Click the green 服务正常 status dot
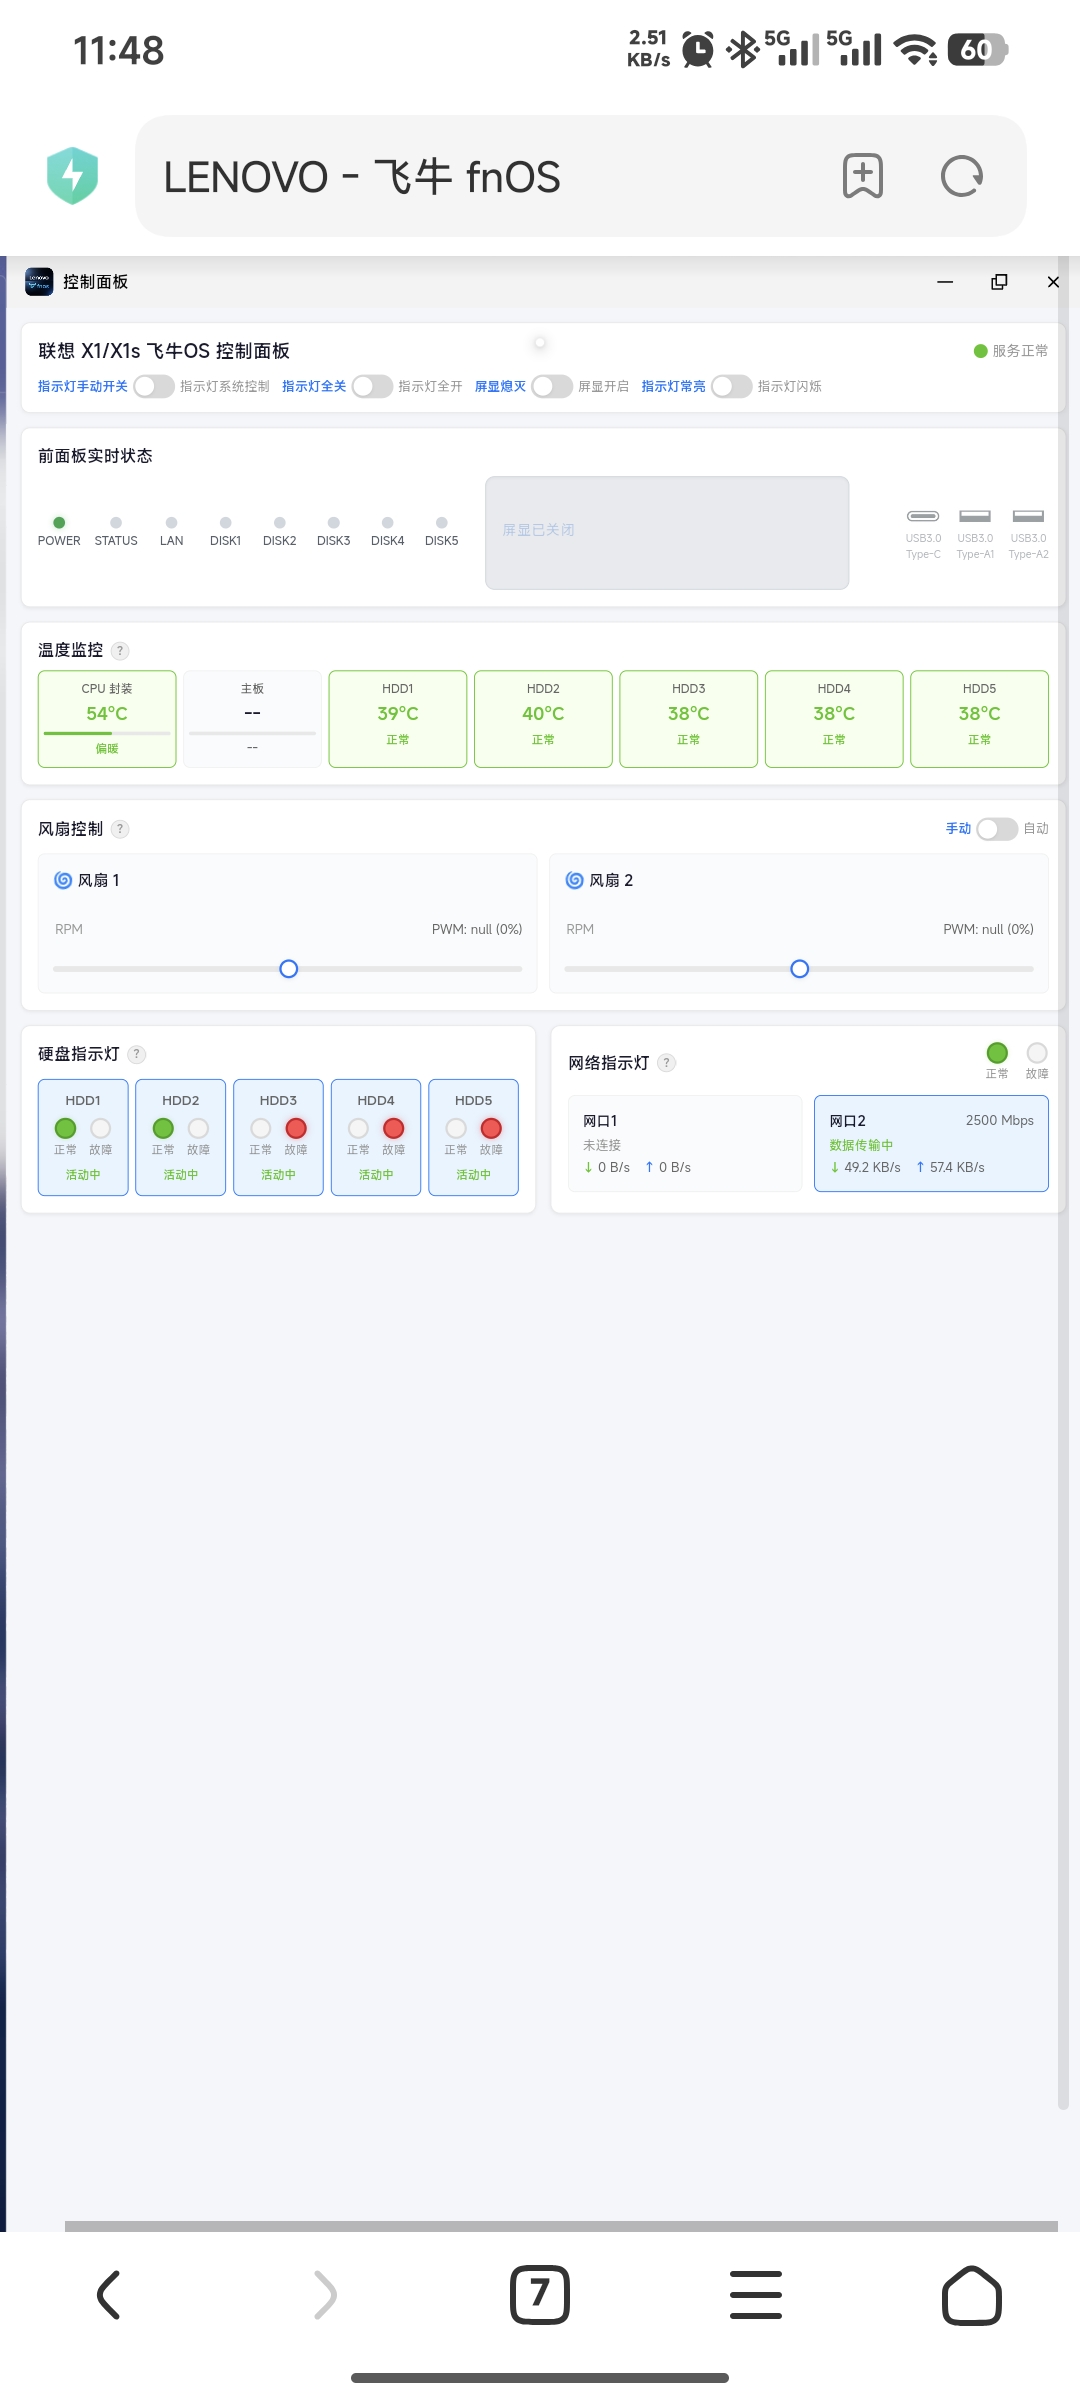 point(980,351)
